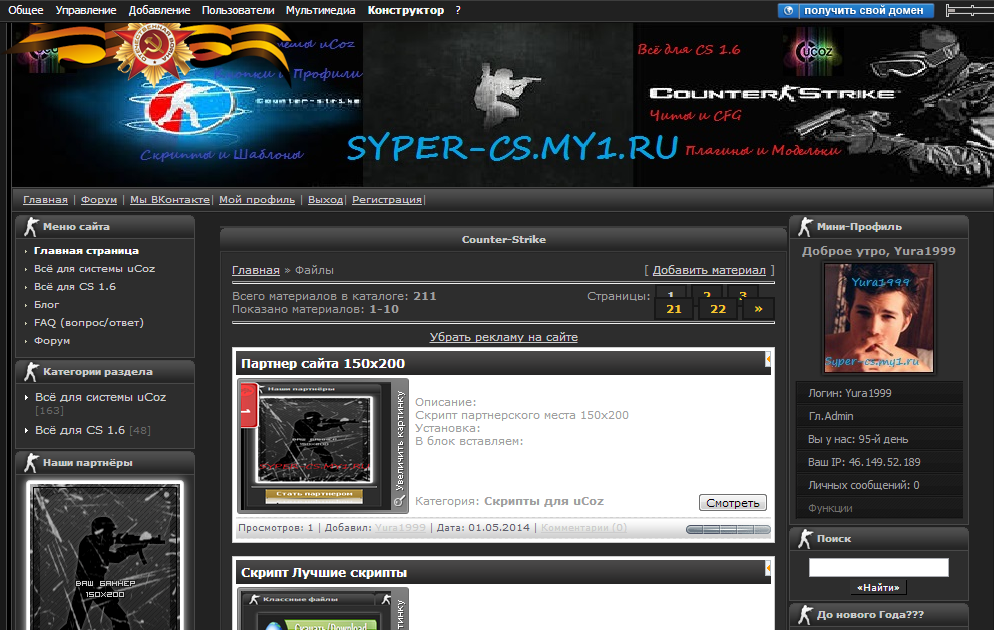This screenshot has width=994, height=630.
Task: Click the partner banner Ваш баннер 150x200
Action: click(105, 555)
